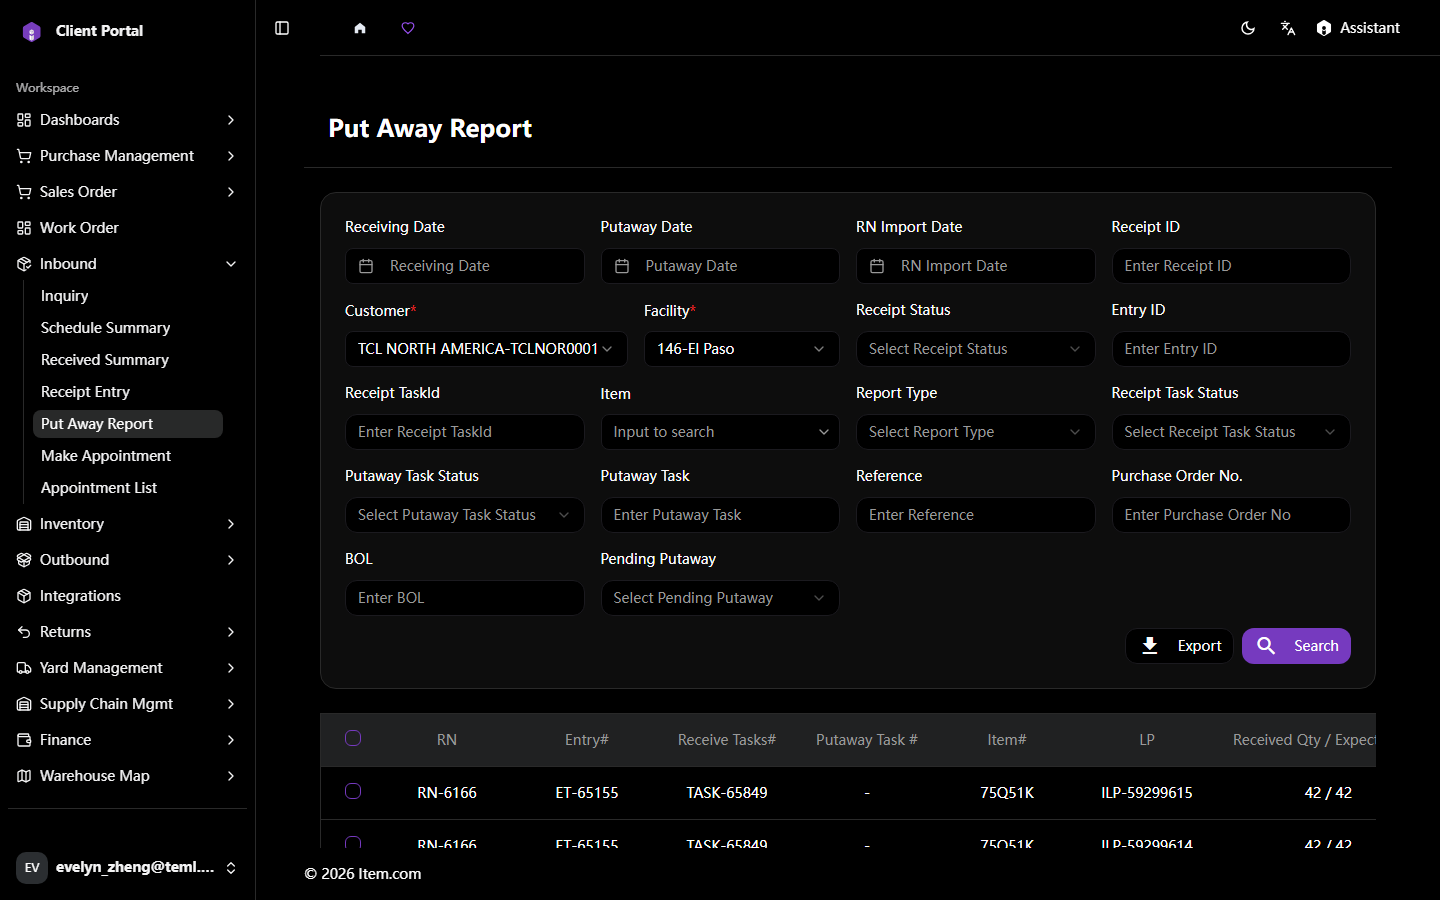Click the Search button
Screen dimensions: 1440x900
tap(1296, 646)
